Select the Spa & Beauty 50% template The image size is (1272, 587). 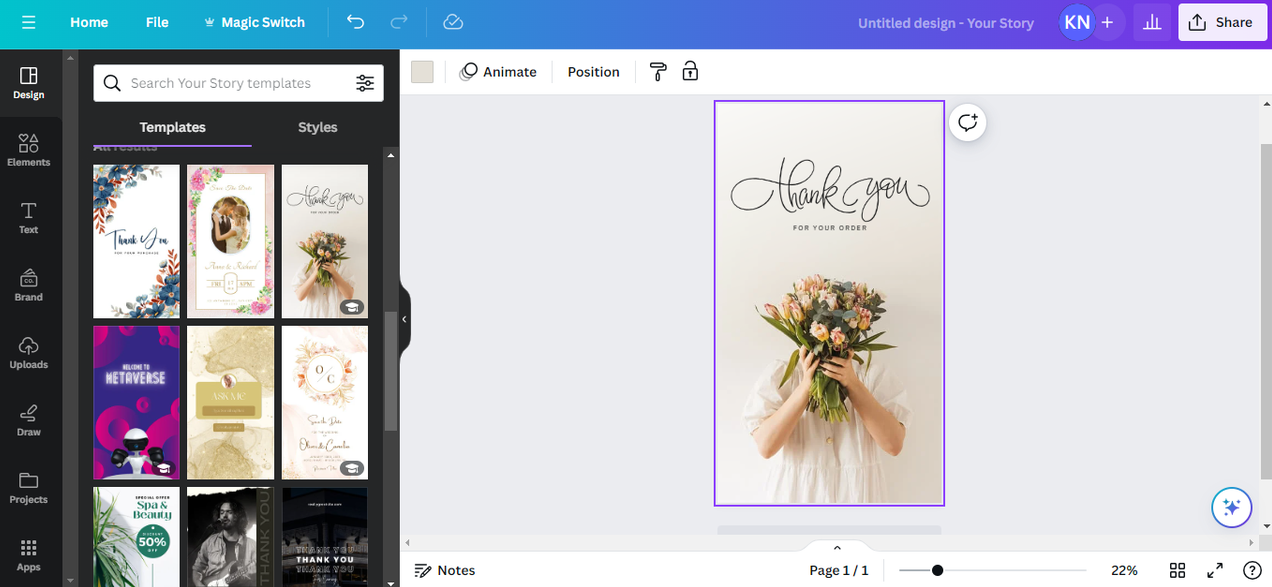tap(136, 536)
